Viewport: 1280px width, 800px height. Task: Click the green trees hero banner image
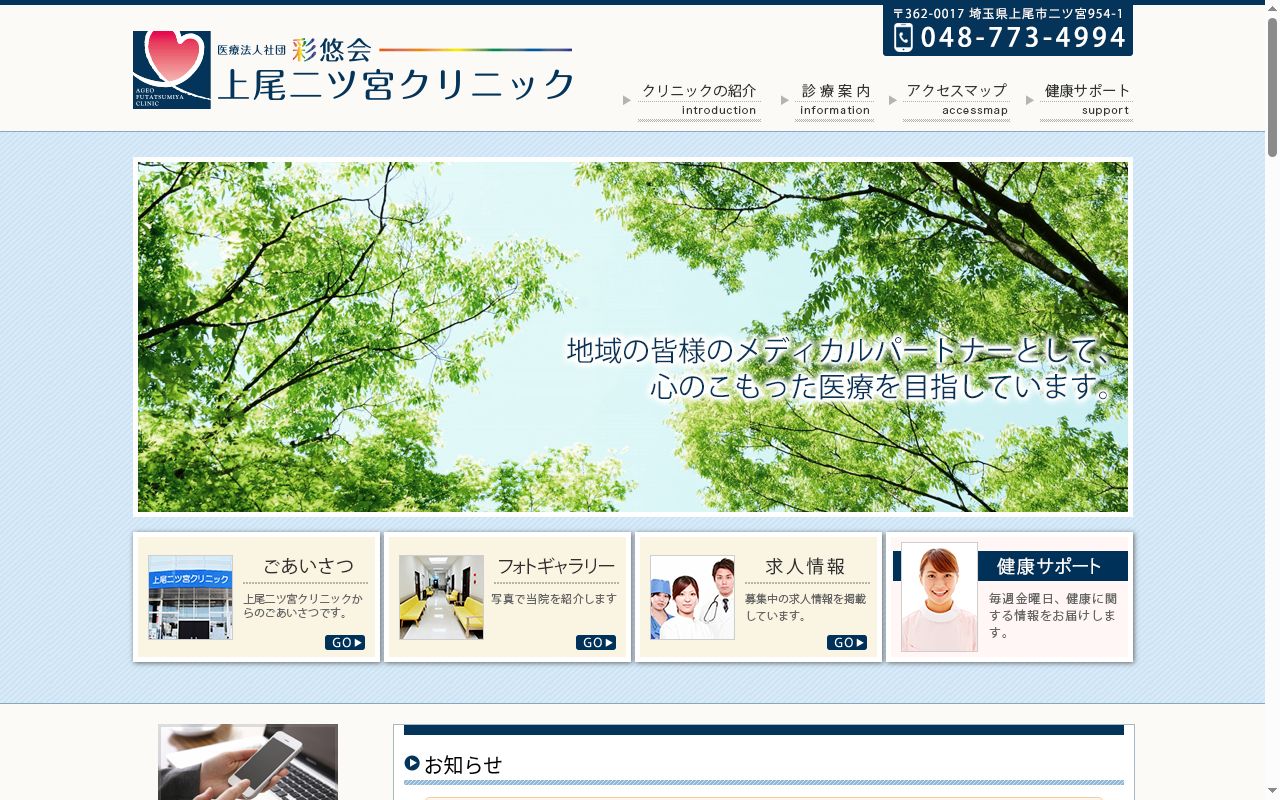[x=633, y=337]
